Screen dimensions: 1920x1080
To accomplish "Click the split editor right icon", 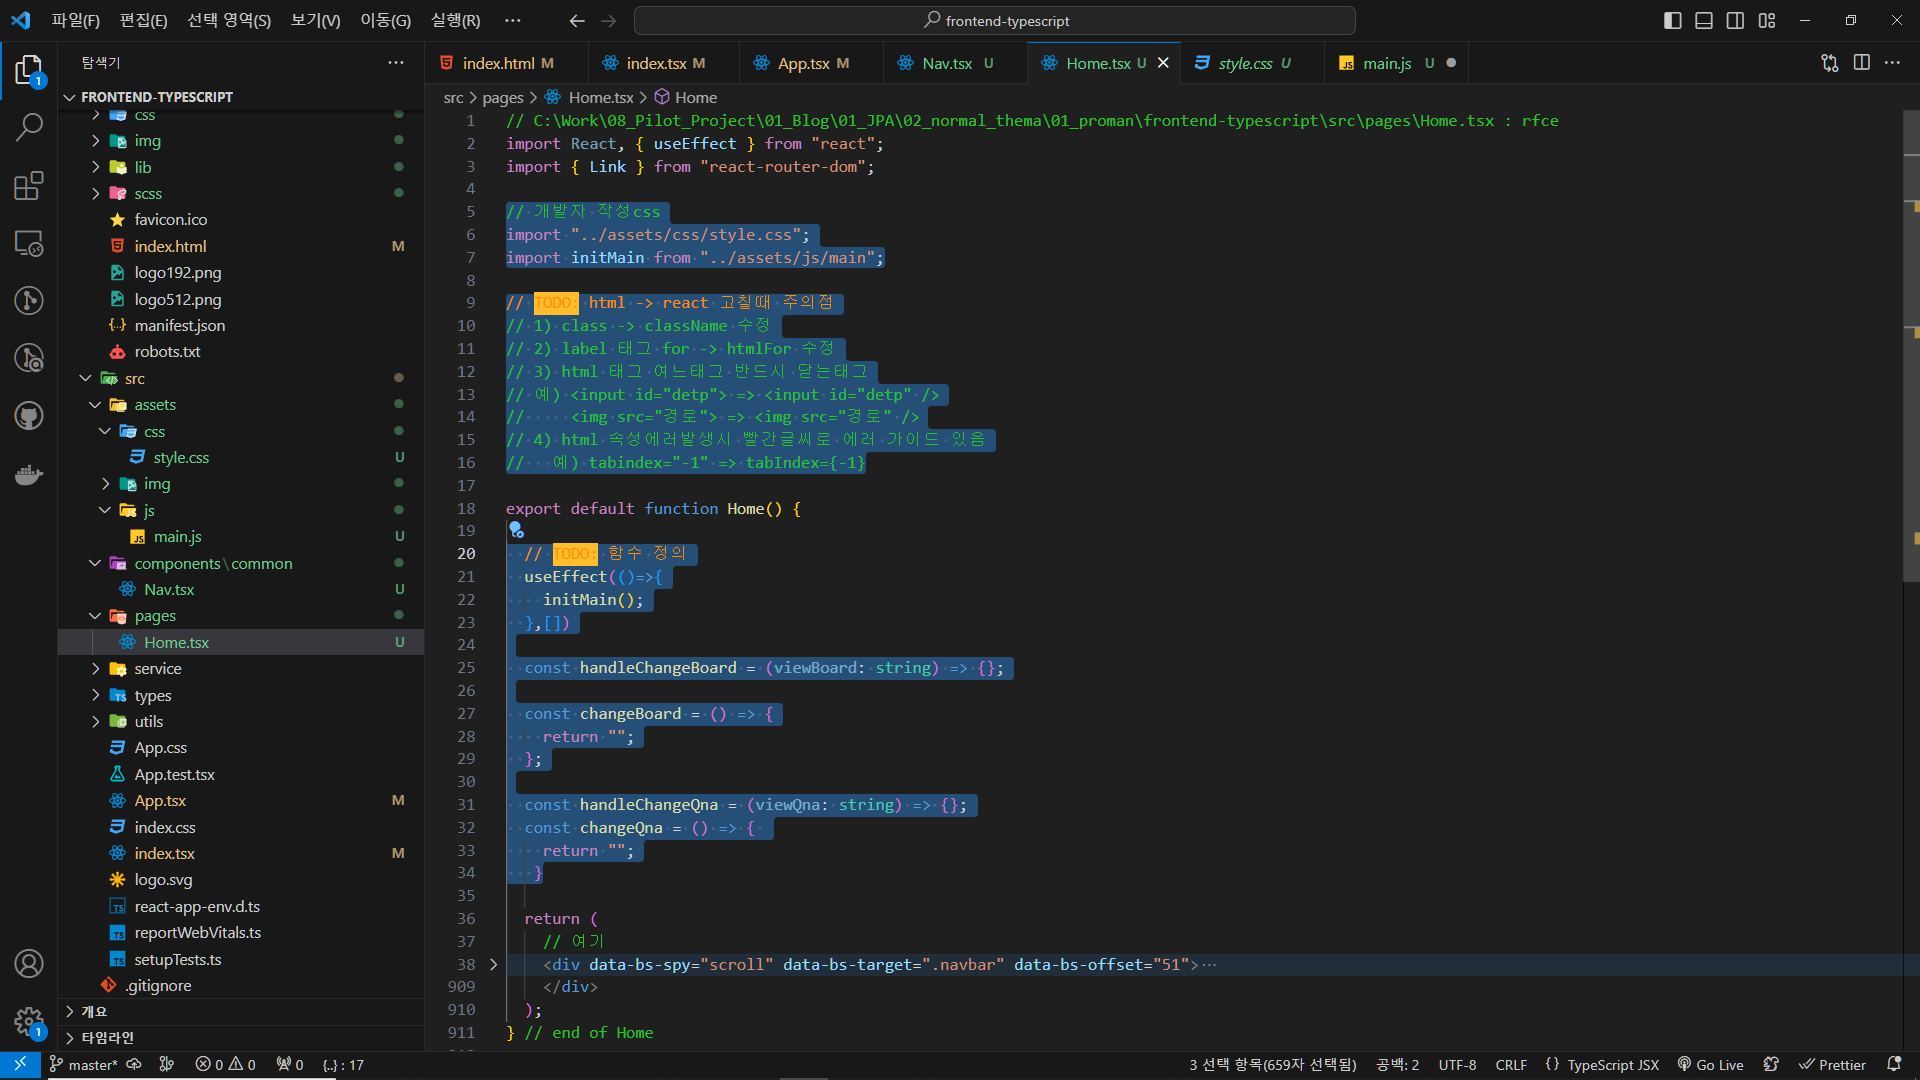I will tap(1861, 63).
